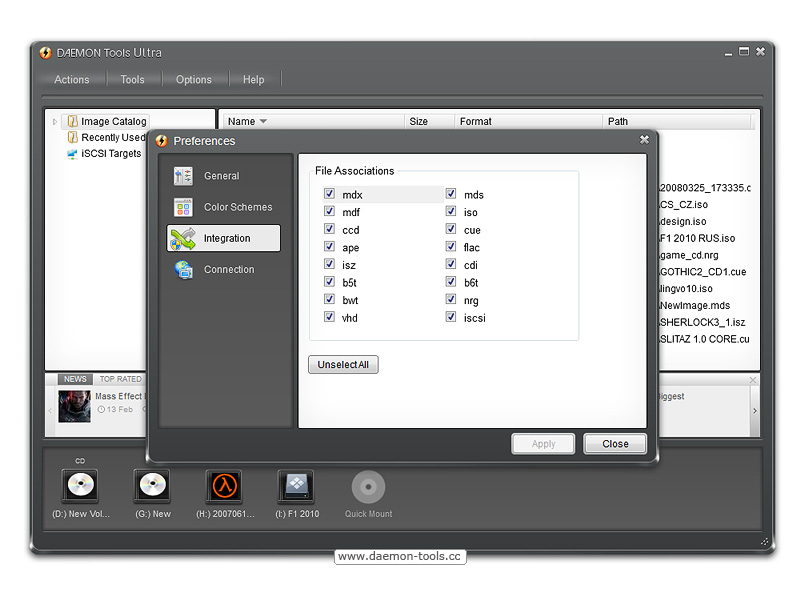This screenshot has height=600, width=800.
Task: Switch to the TOP RATED tab
Action: 120,379
